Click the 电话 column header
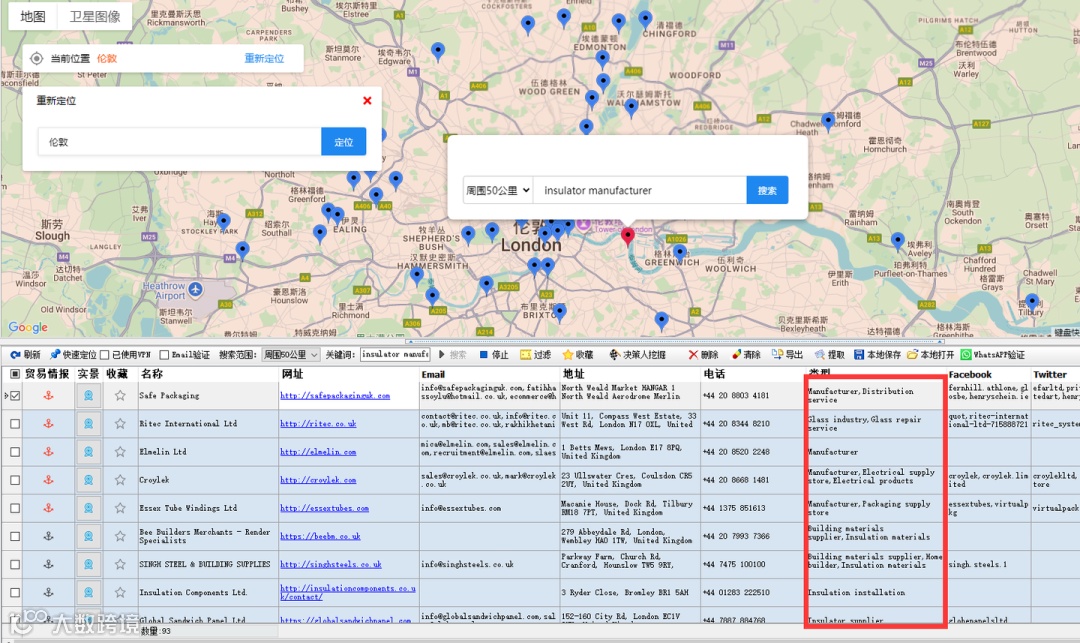Viewport: 1080px width, 643px height. click(714, 374)
